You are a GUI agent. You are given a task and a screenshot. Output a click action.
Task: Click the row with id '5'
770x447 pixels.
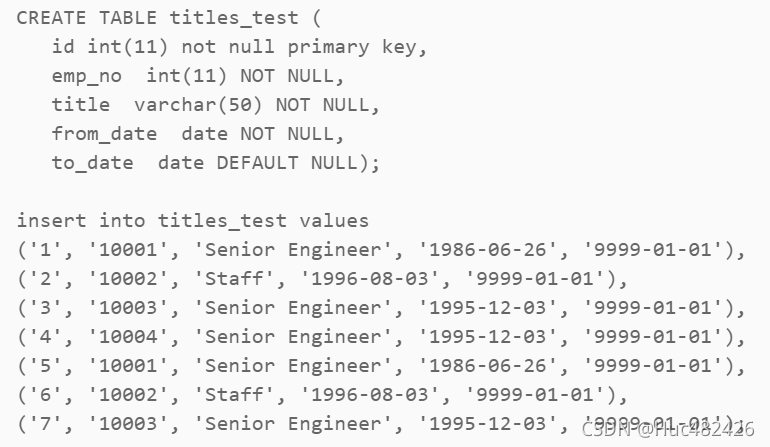(382, 366)
